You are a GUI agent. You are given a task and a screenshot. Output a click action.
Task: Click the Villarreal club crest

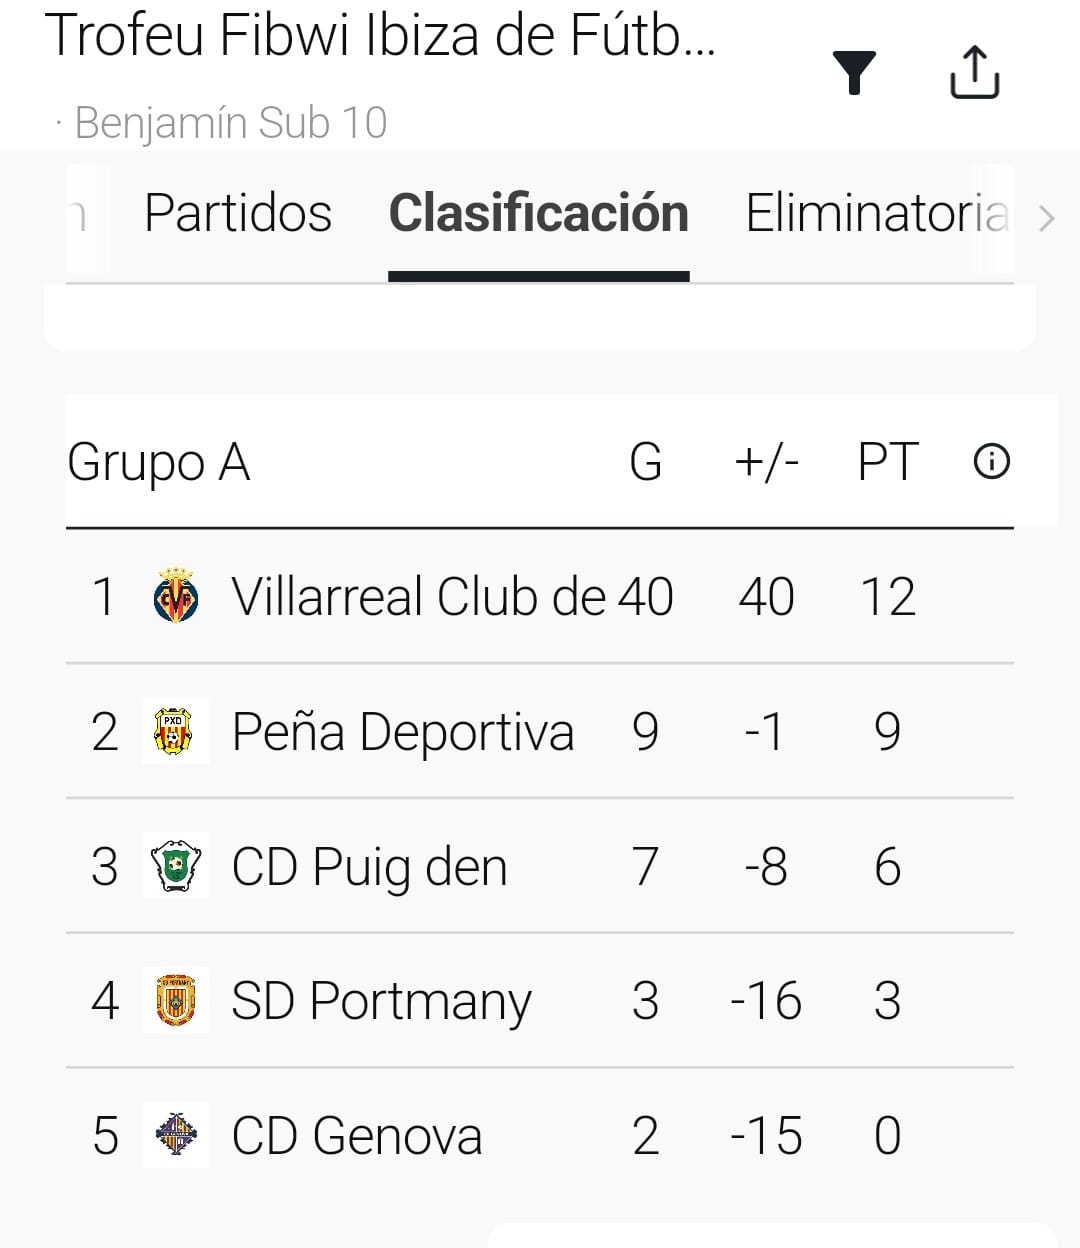176,596
